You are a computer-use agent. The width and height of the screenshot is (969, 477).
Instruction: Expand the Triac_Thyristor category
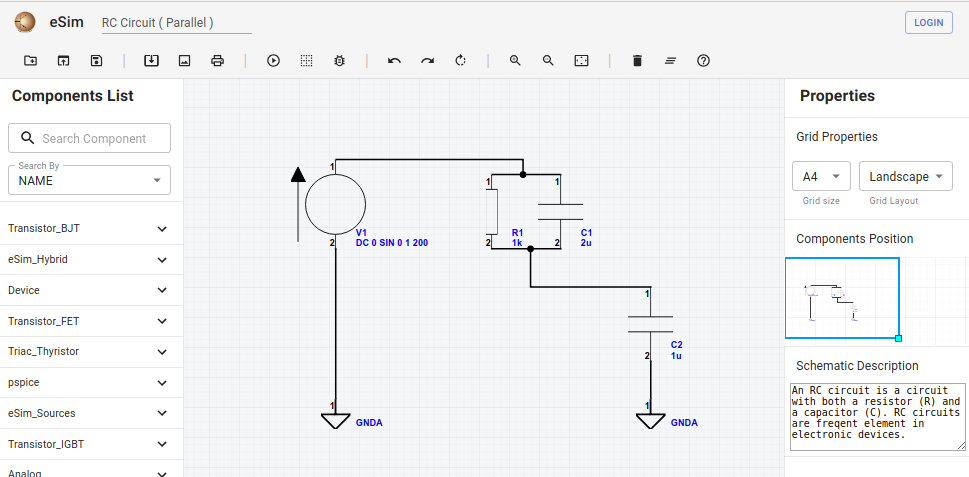[91, 352]
